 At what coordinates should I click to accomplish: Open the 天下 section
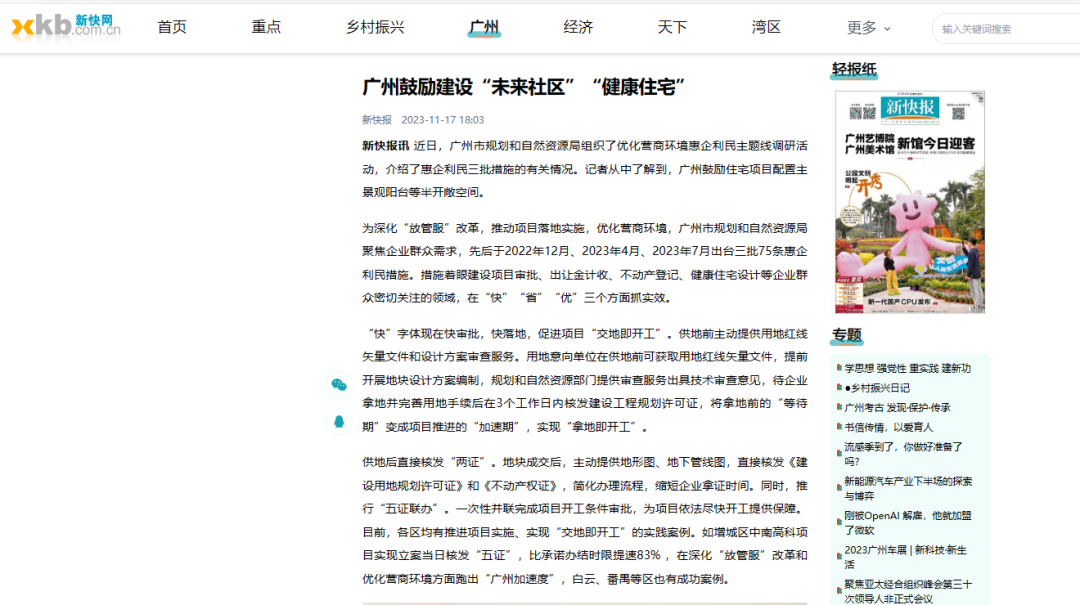(x=672, y=27)
